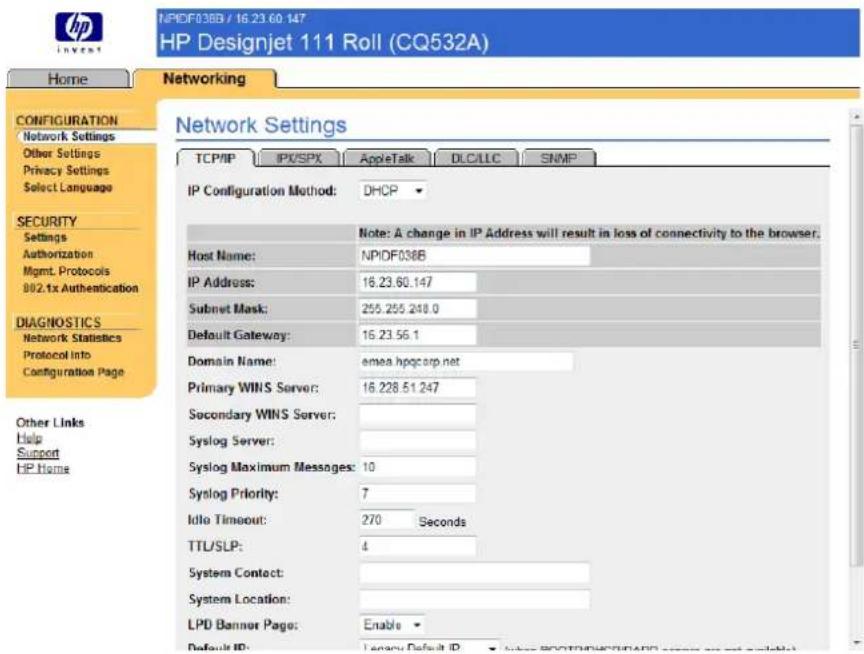Image resolution: width=864 pixels, height=654 pixels.
Task: Switch to the IPX/SPX tab
Action: point(299,159)
